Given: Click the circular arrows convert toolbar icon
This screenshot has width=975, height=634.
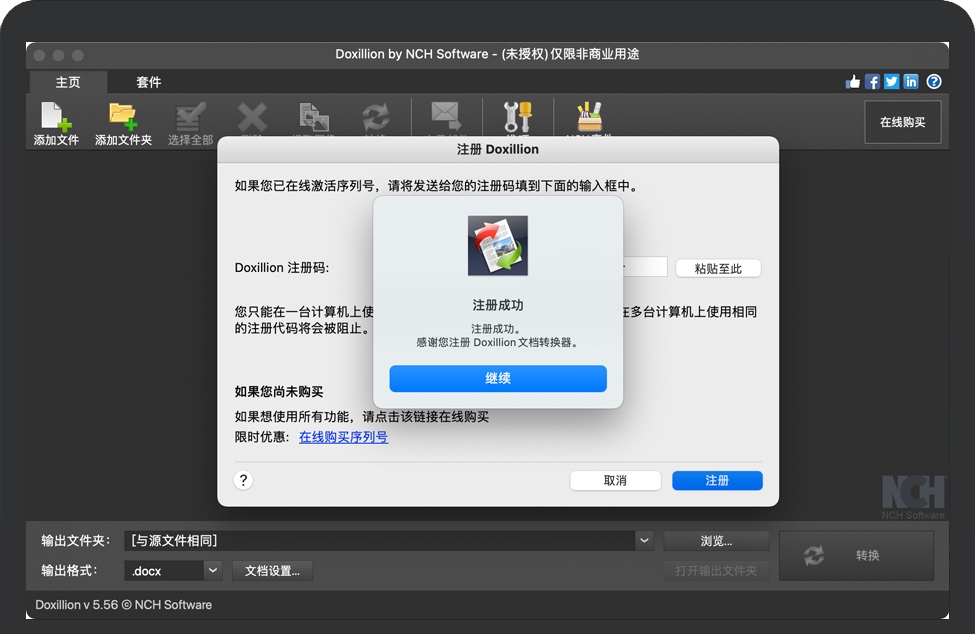Looking at the screenshot, I should click(376, 117).
